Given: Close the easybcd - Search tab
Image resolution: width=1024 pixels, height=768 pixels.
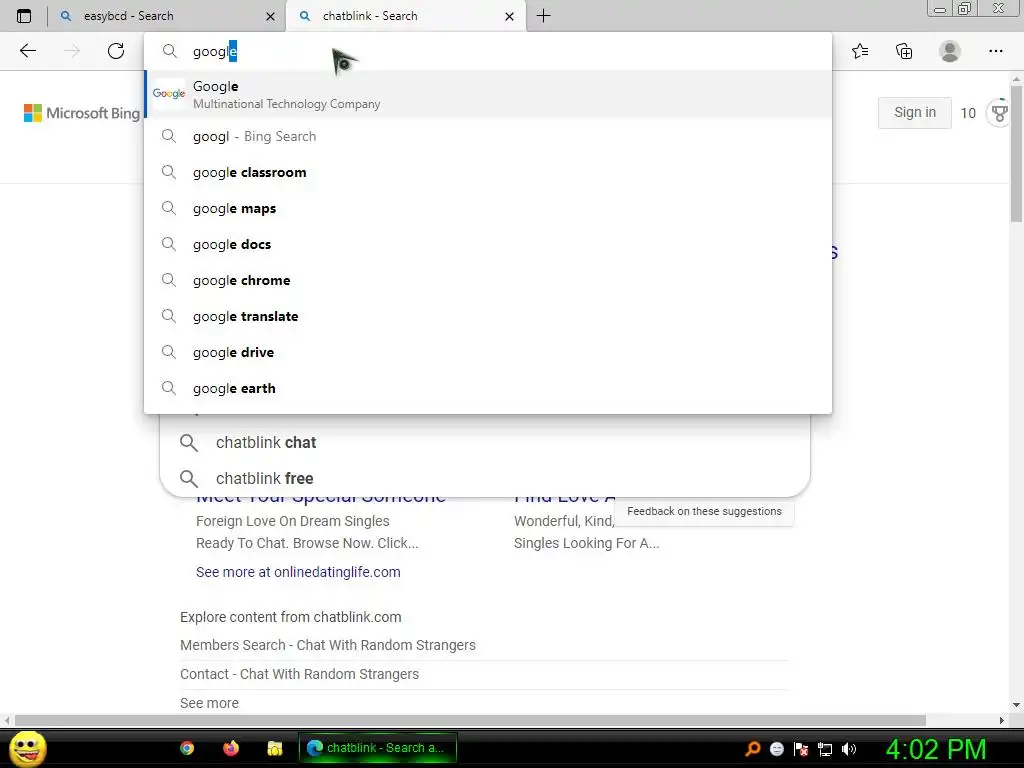Looking at the screenshot, I should [270, 16].
